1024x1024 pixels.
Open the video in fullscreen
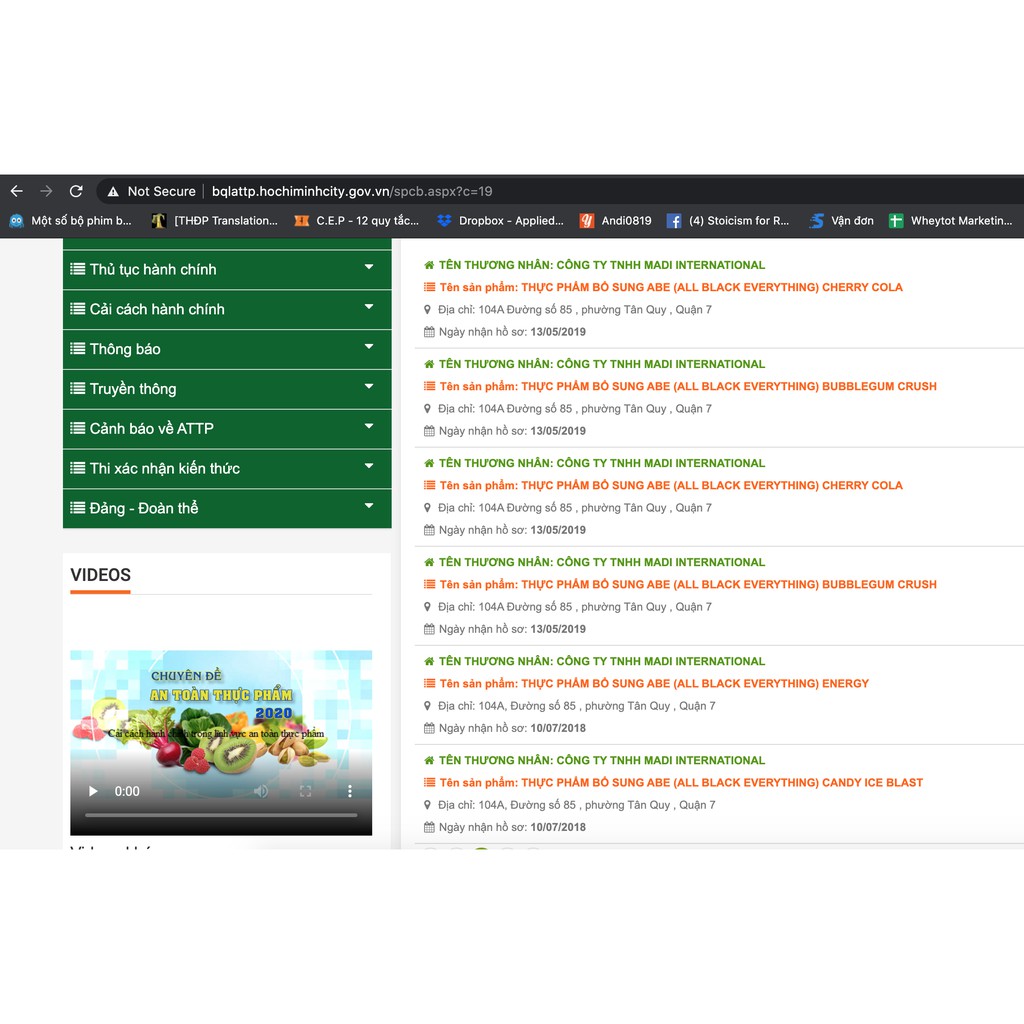click(306, 792)
